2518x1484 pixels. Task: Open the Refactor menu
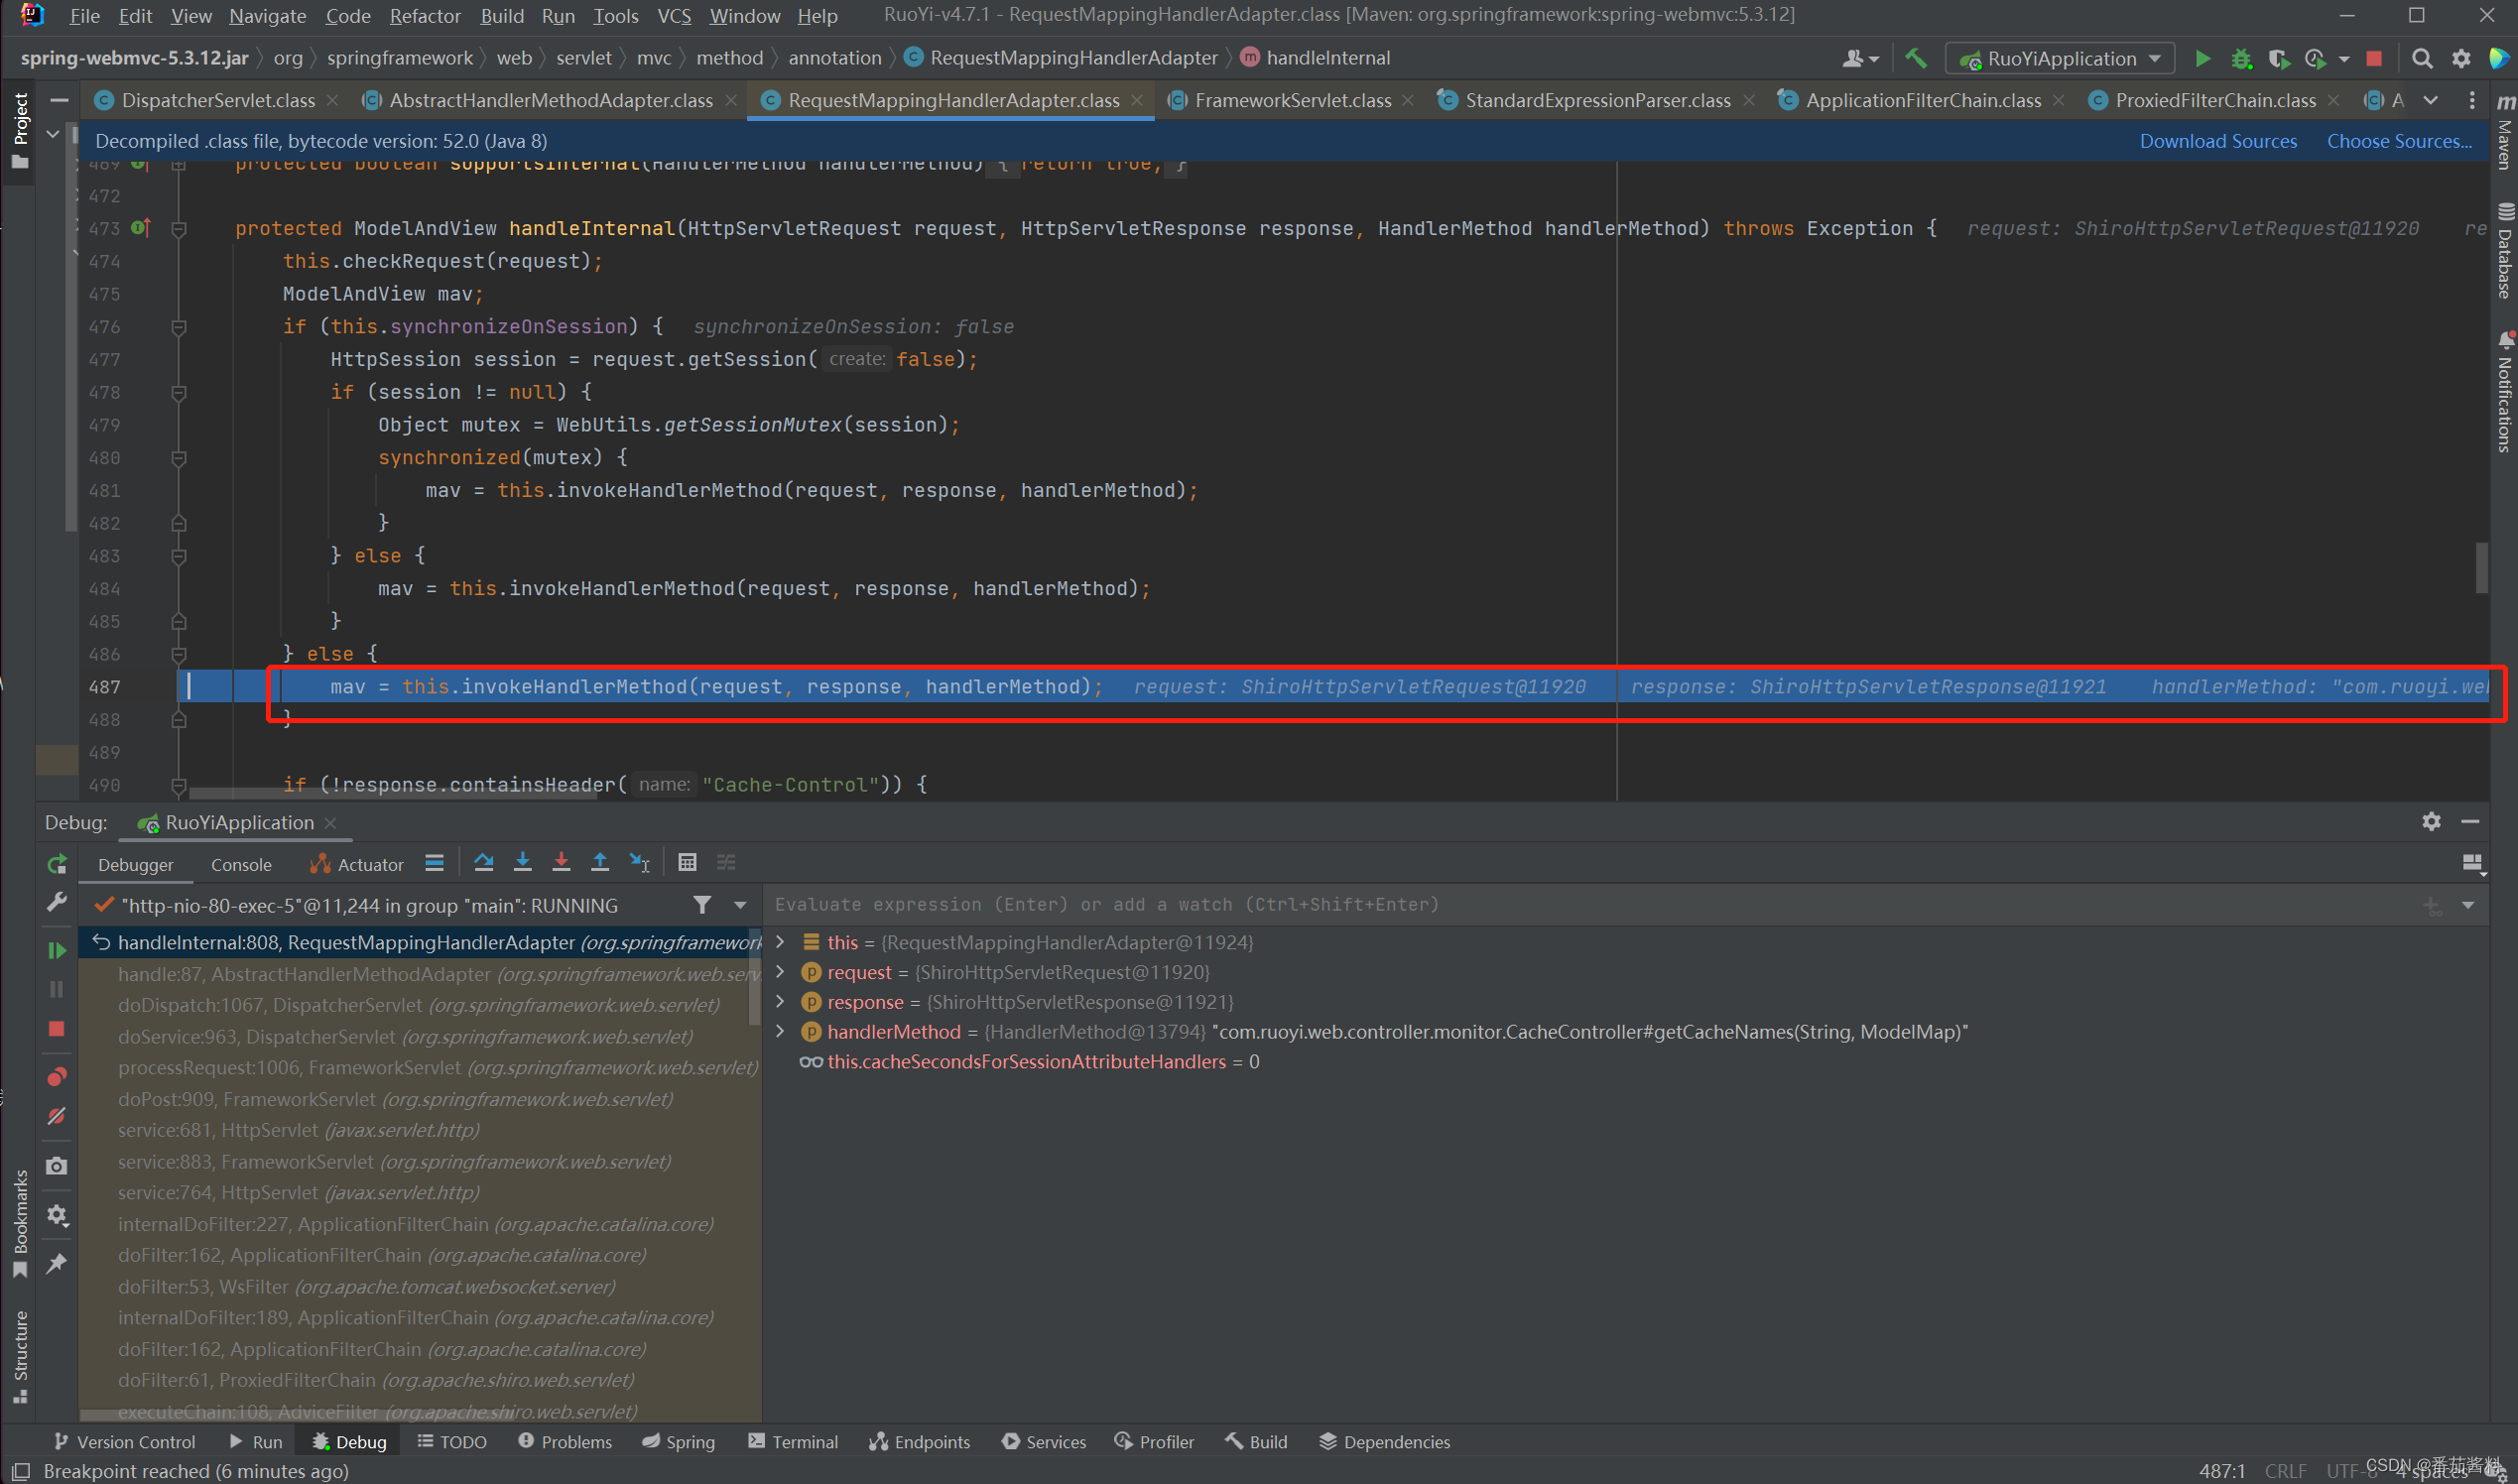click(x=425, y=16)
